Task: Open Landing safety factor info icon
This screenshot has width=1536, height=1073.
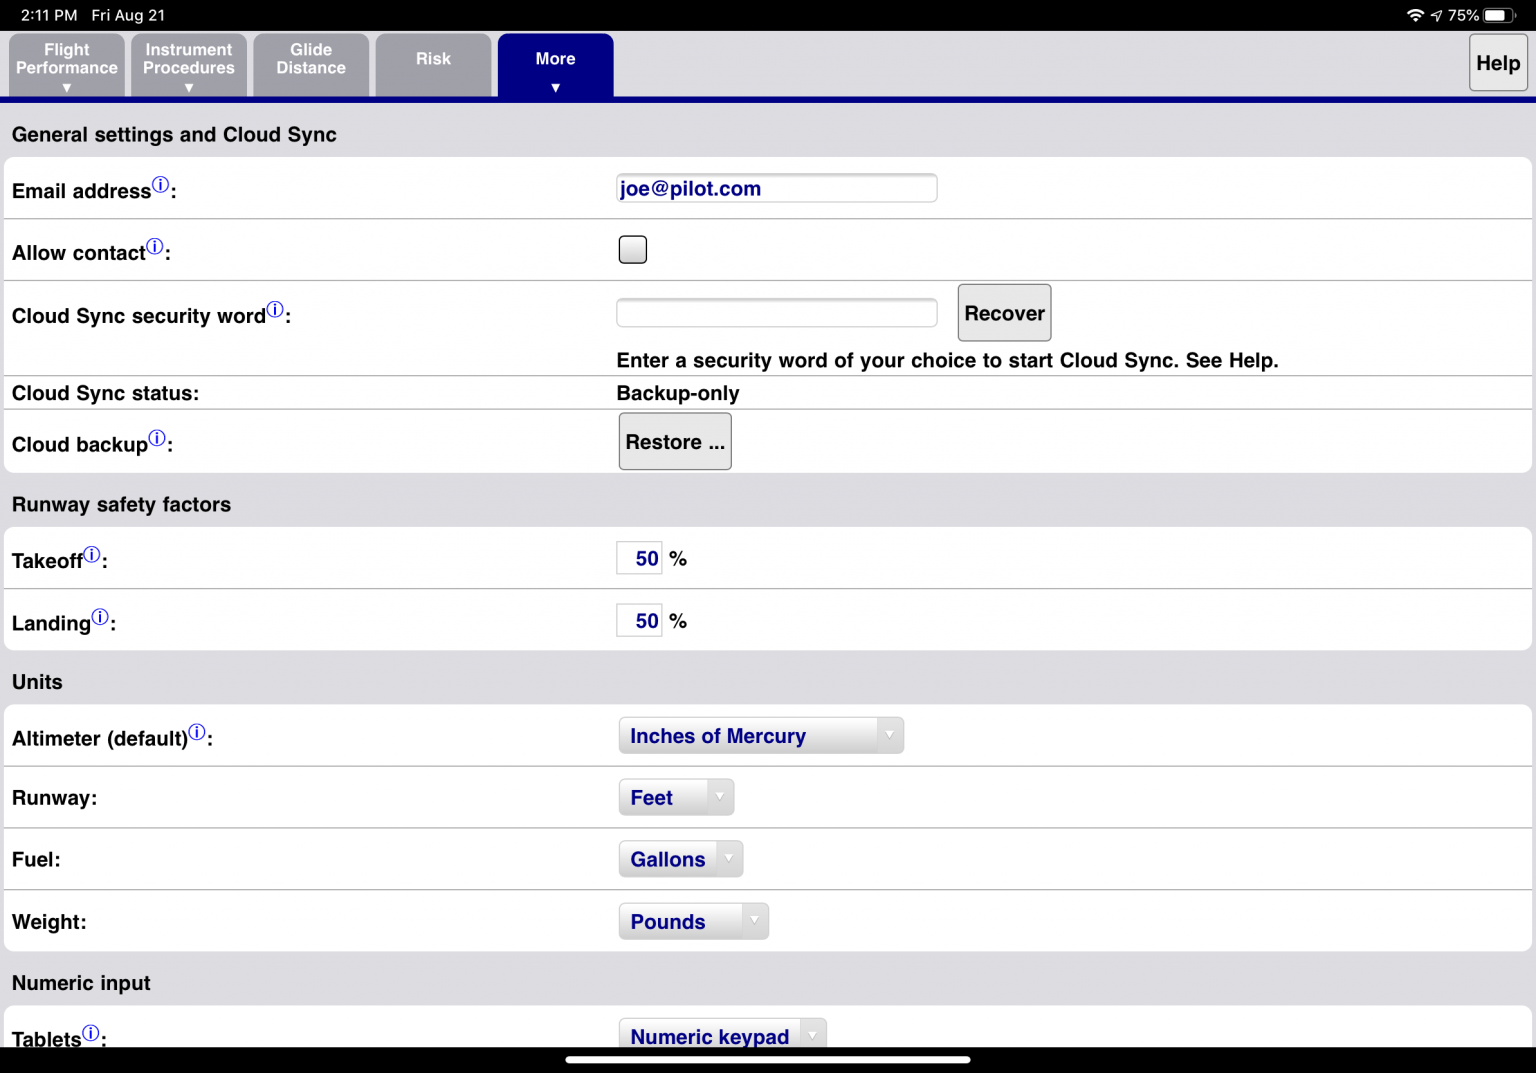Action: point(100,617)
